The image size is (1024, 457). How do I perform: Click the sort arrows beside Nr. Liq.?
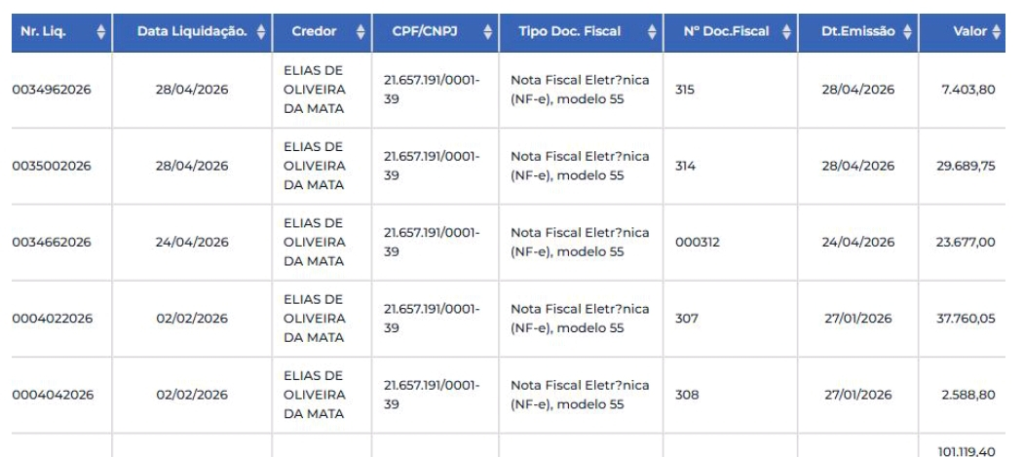click(101, 32)
